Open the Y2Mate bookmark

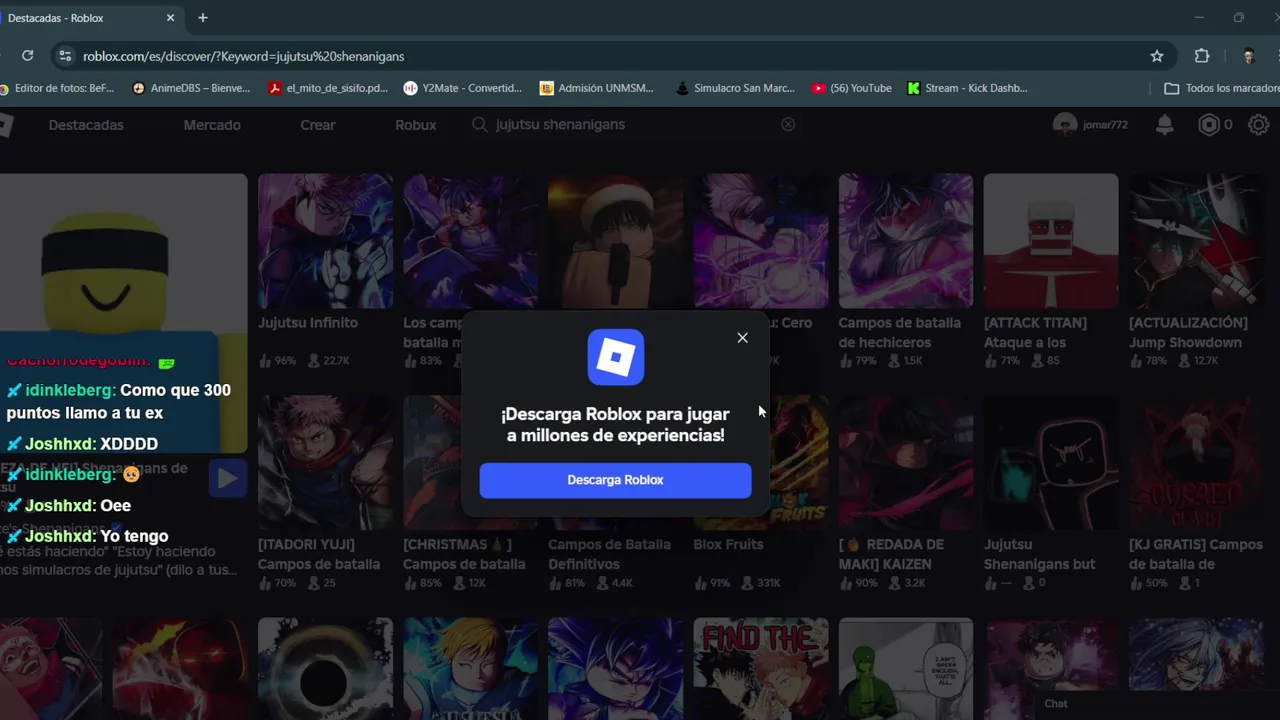click(463, 88)
